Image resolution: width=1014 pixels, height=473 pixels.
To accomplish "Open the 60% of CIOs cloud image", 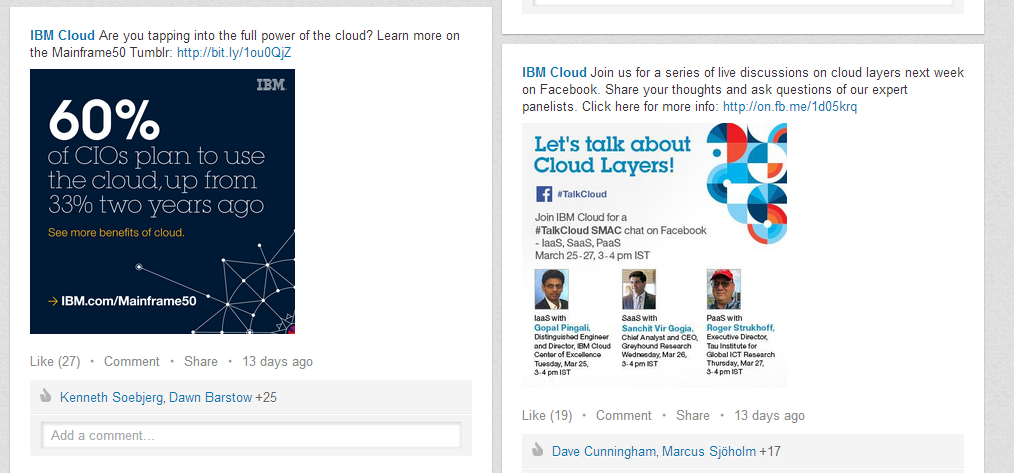I will (x=162, y=201).
